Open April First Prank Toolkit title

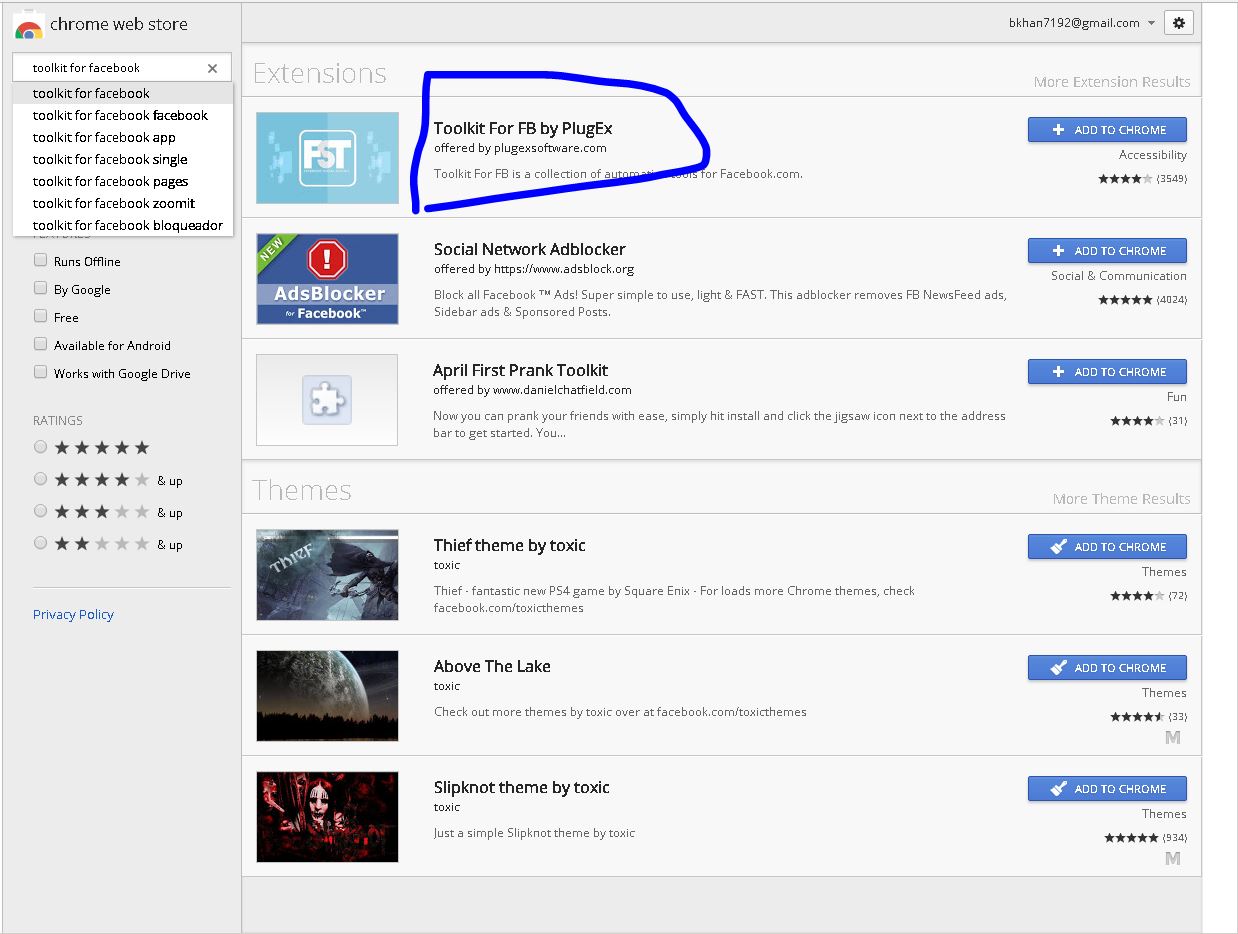[520, 370]
